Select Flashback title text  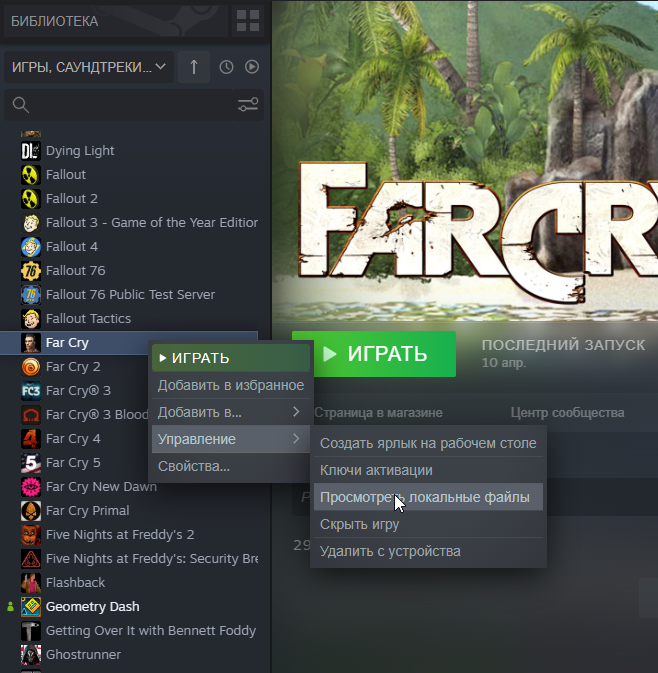(x=76, y=583)
